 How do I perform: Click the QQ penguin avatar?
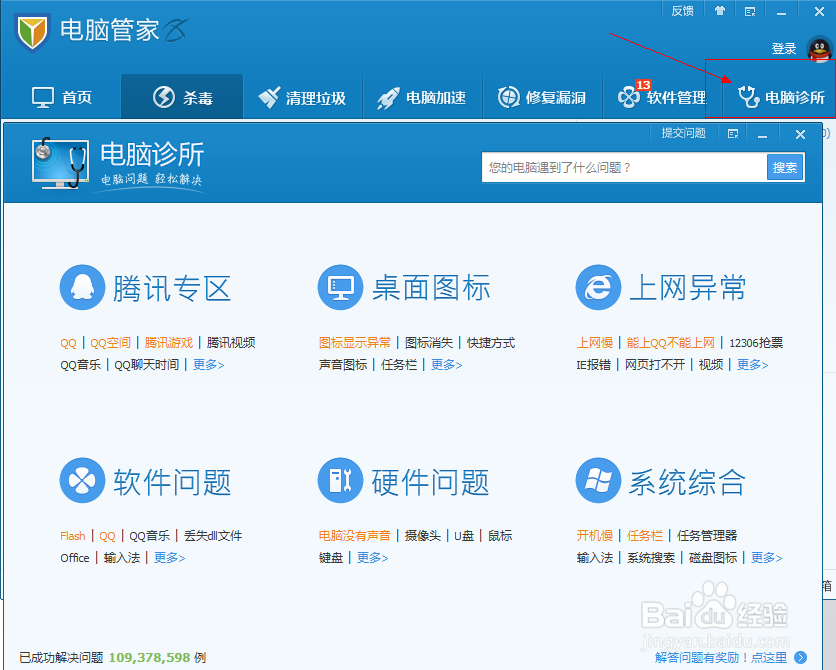[x=819, y=49]
